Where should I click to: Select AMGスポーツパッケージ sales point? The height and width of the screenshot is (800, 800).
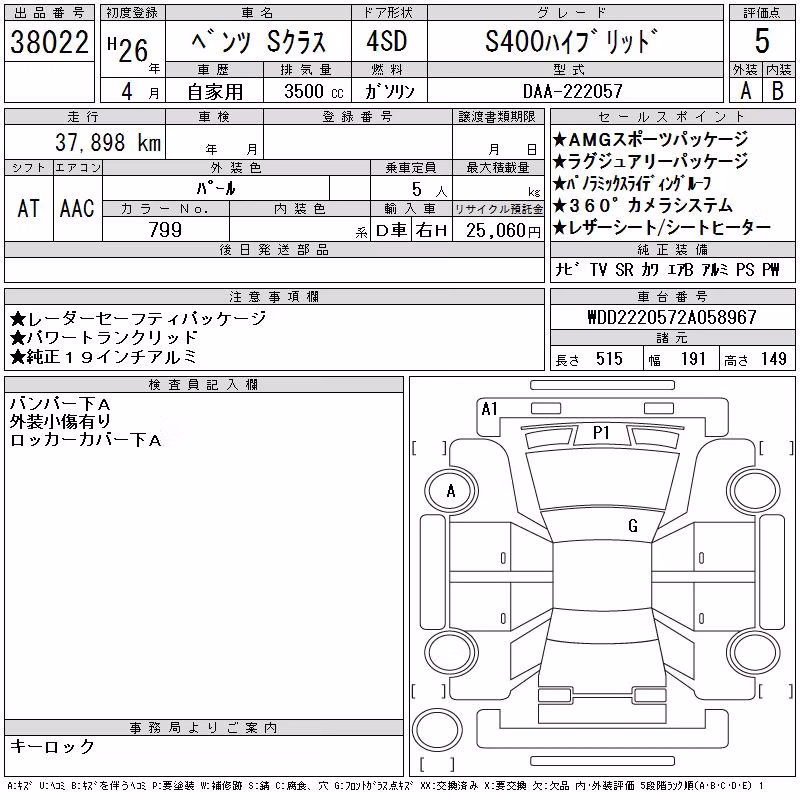point(650,139)
